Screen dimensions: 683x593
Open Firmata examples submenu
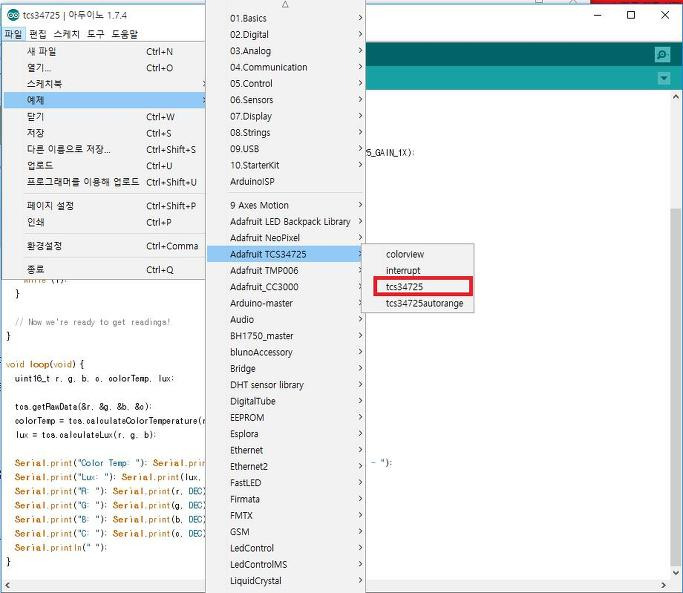286,499
